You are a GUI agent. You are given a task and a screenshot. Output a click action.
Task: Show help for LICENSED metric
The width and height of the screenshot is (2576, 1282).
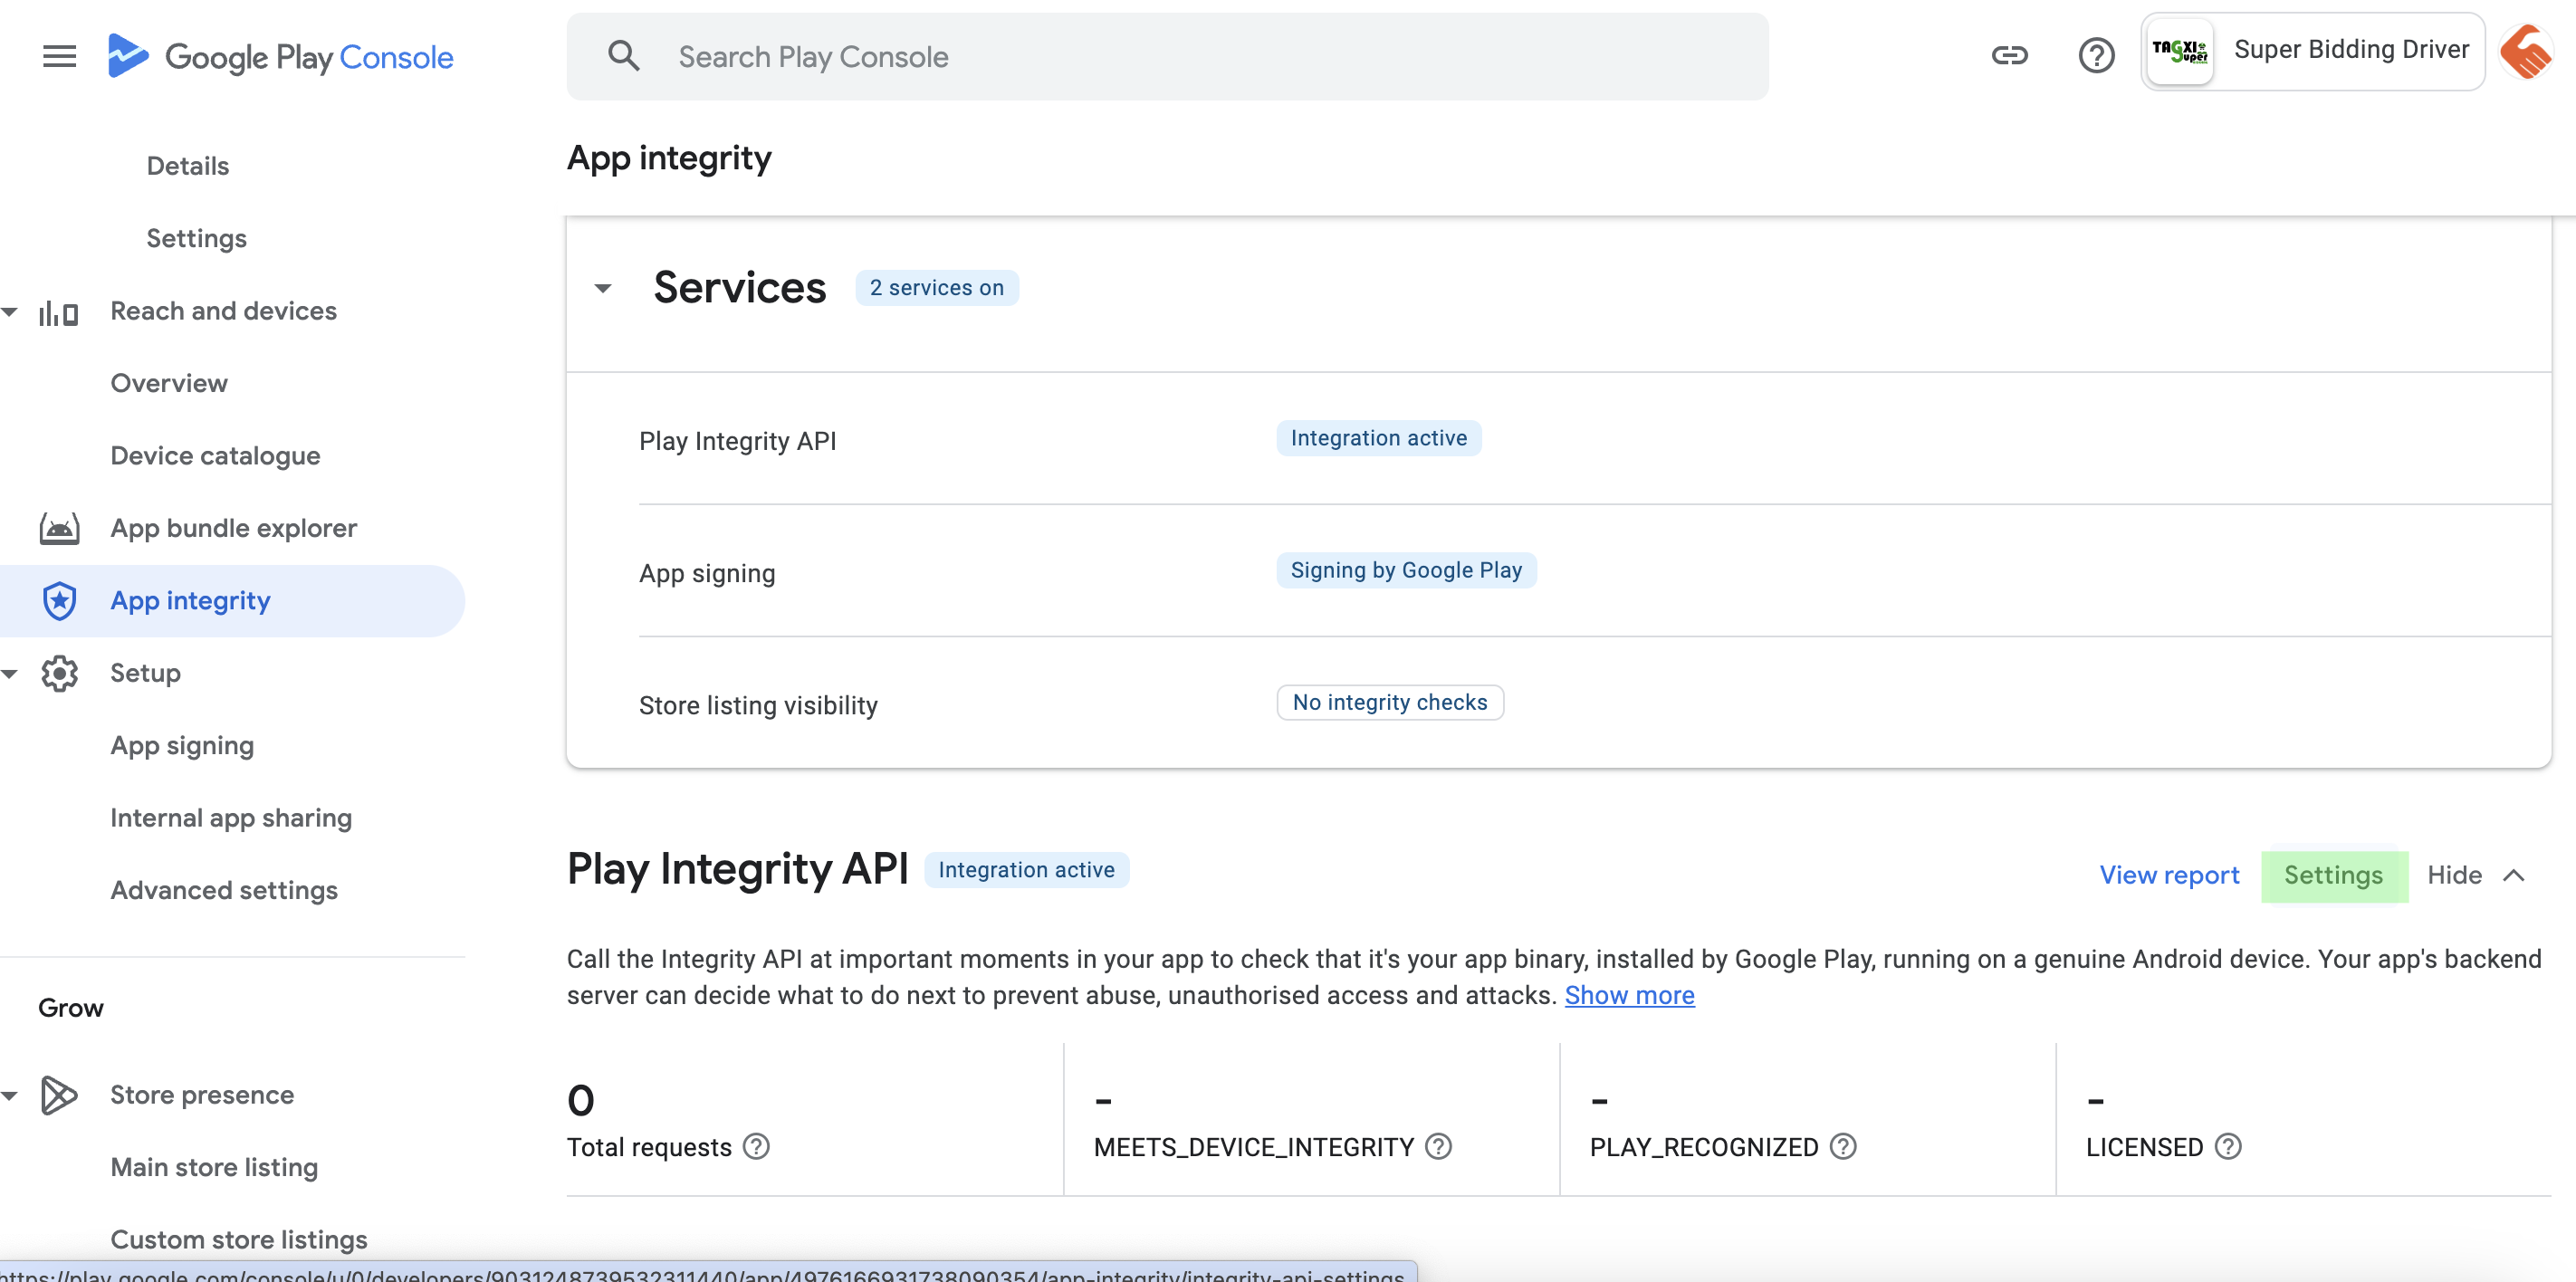[x=2228, y=1146]
